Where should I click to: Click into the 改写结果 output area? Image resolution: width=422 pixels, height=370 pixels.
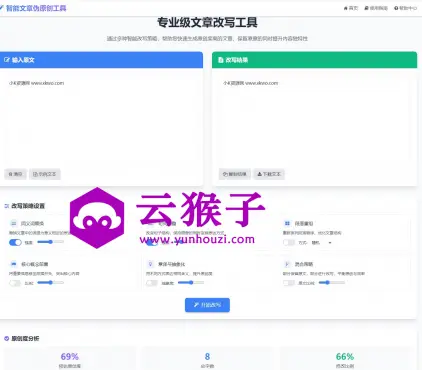[x=314, y=120]
